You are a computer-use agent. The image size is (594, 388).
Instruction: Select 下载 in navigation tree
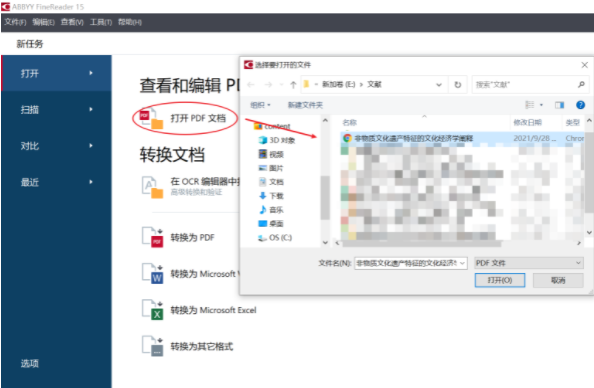click(x=271, y=196)
